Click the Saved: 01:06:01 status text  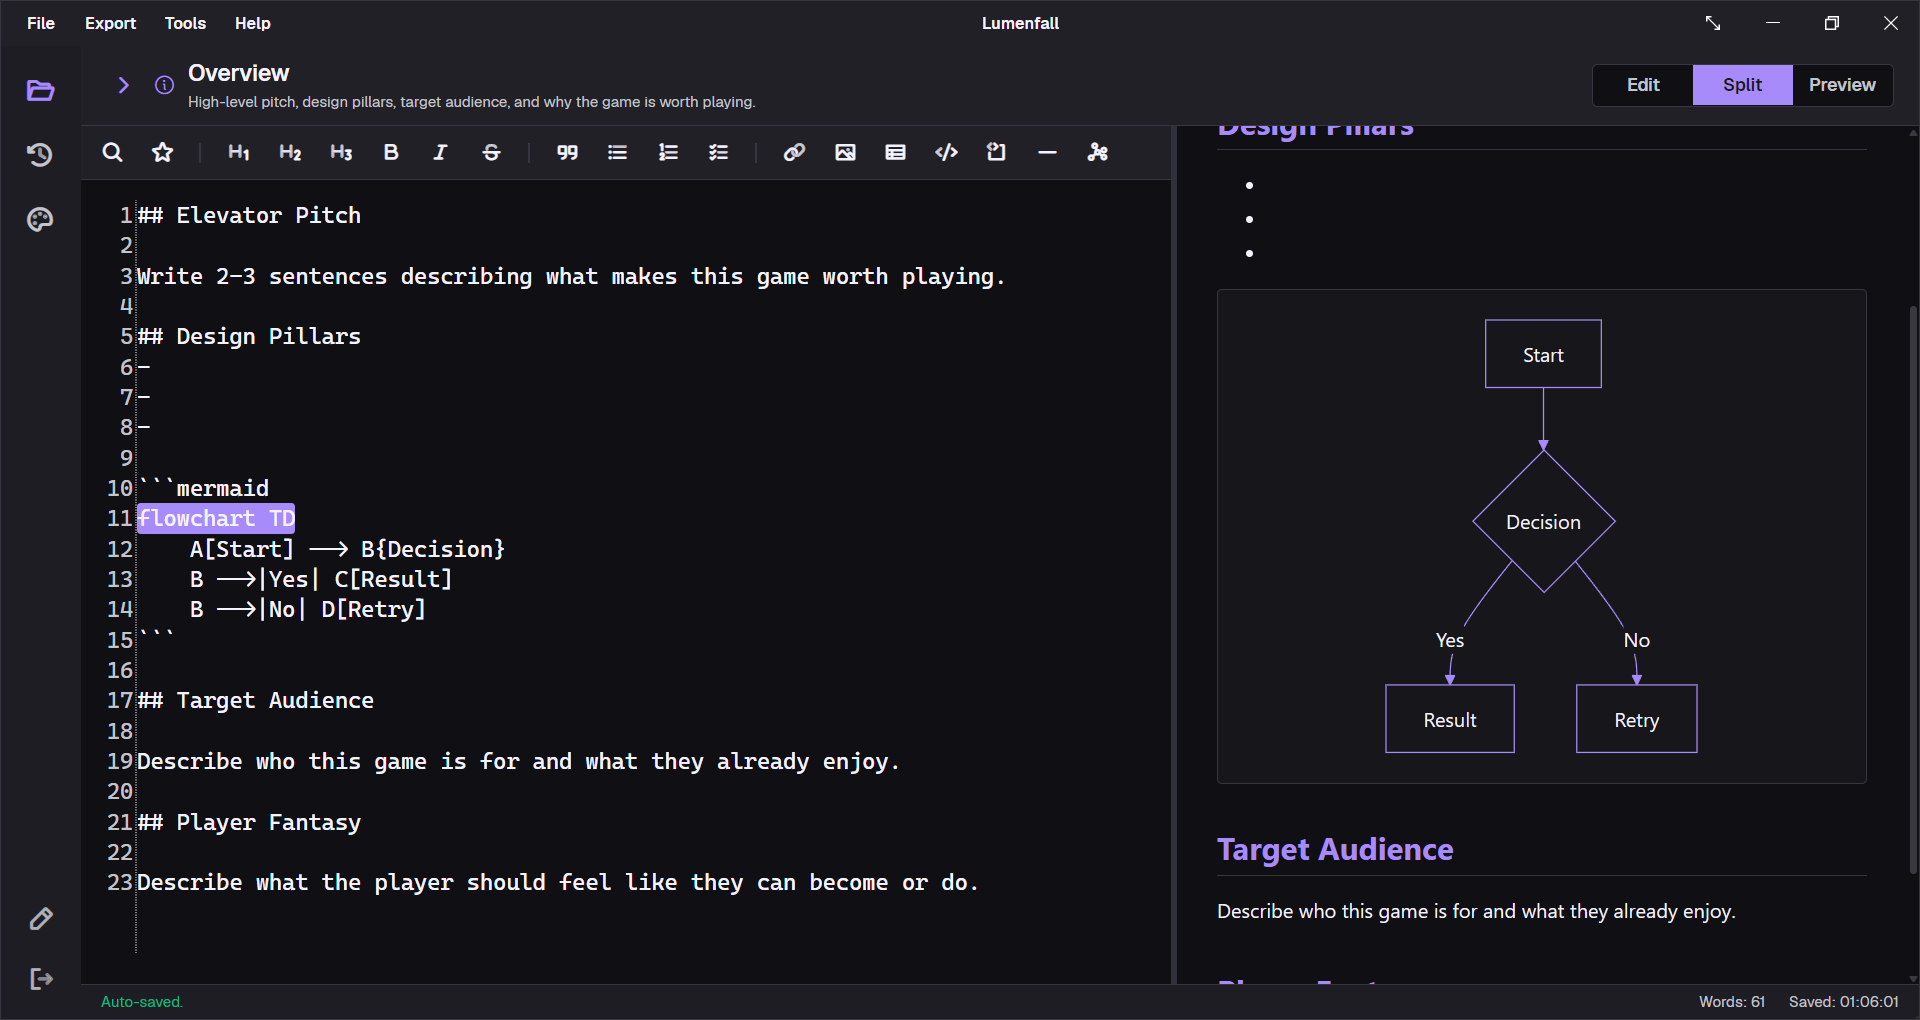coord(1844,1002)
